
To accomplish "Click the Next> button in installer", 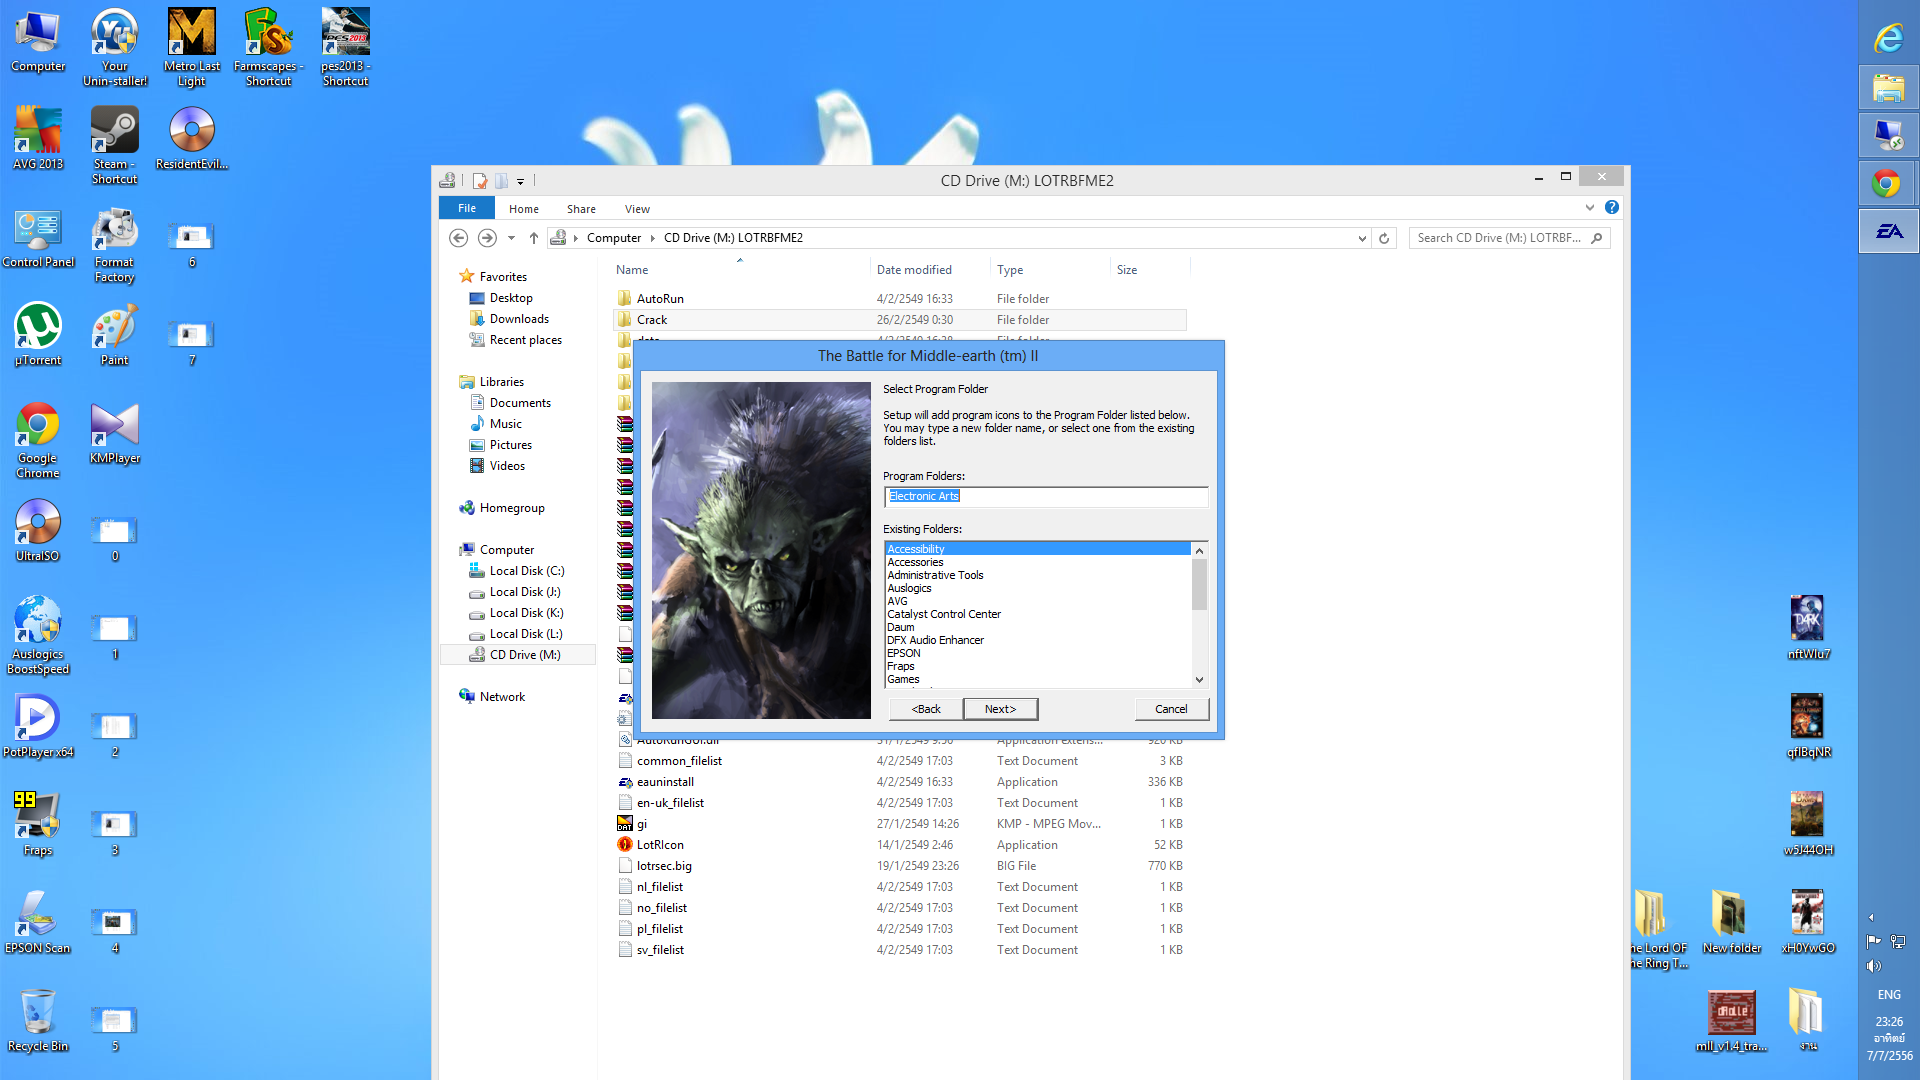I will click(1000, 709).
